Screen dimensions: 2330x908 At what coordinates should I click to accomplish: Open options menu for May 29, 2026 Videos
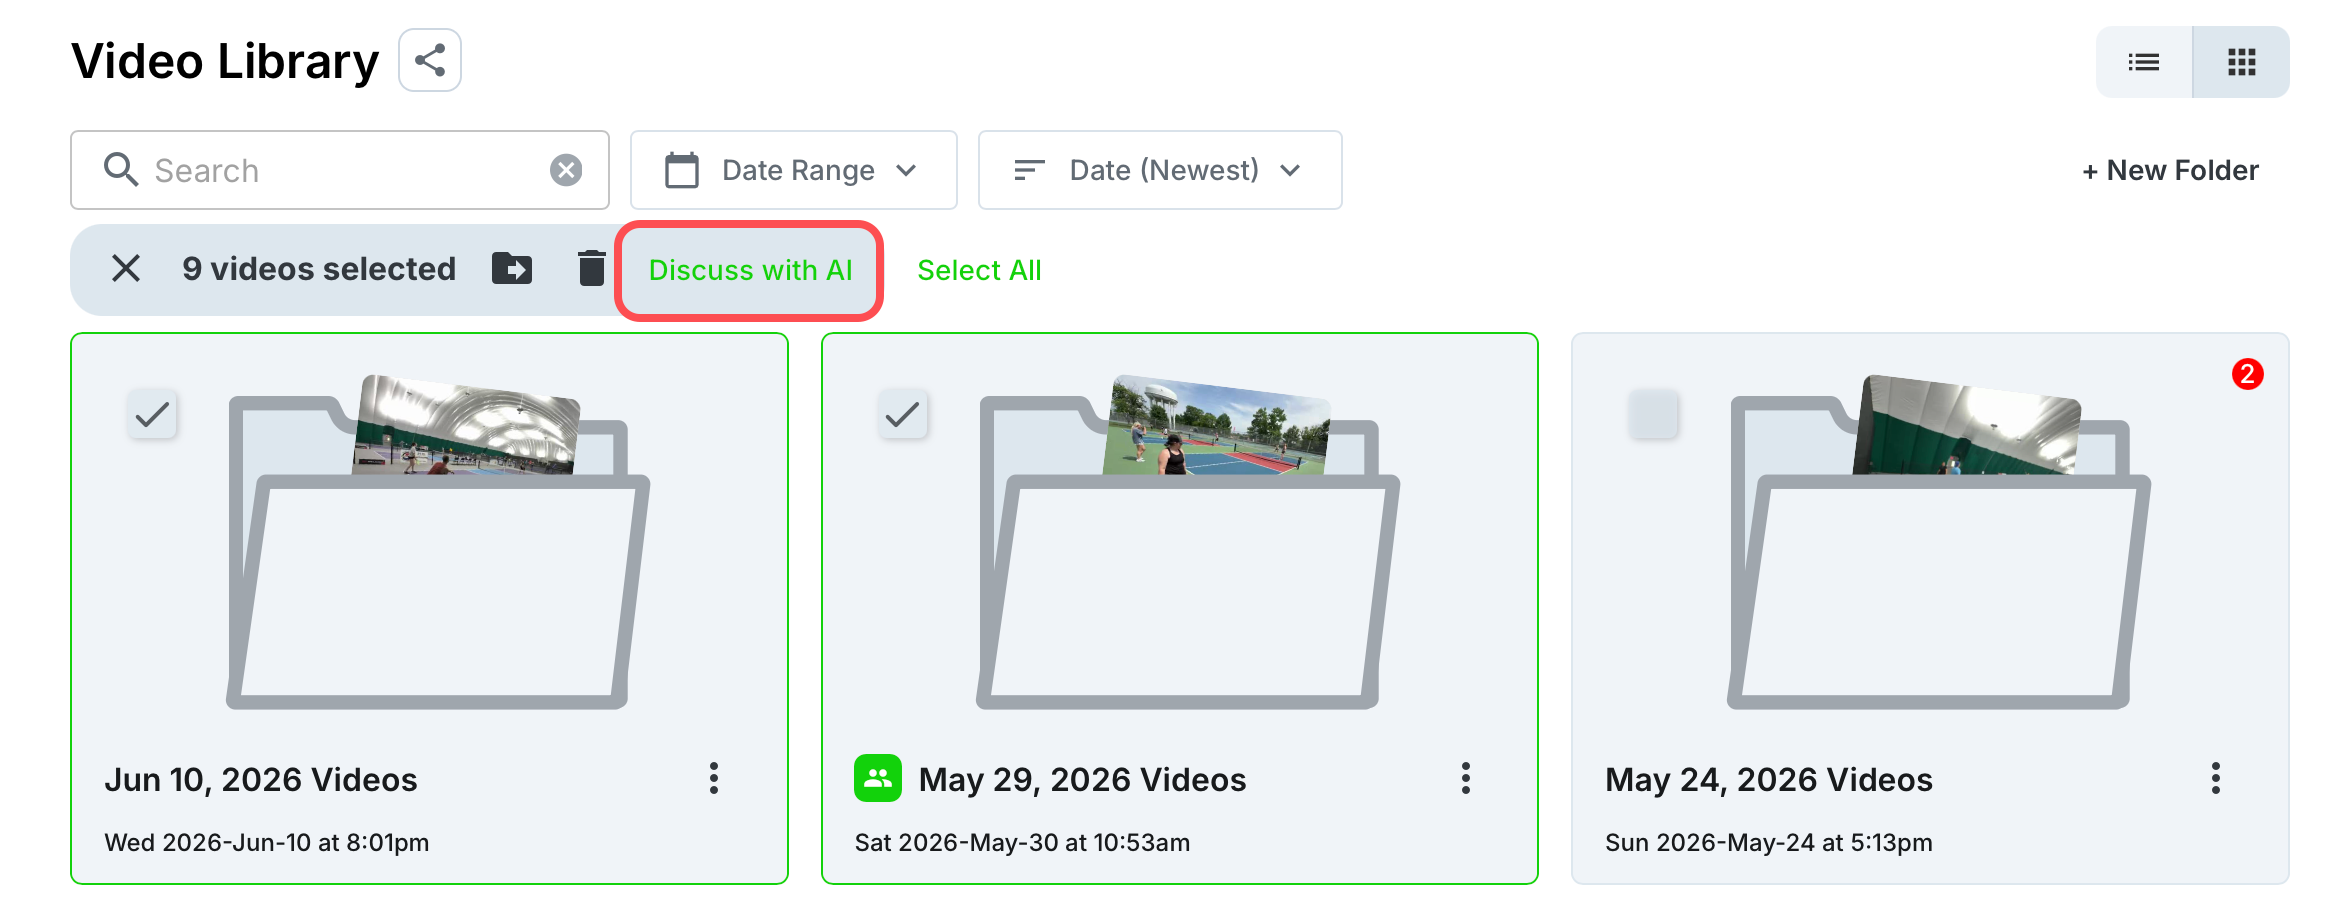(1465, 778)
